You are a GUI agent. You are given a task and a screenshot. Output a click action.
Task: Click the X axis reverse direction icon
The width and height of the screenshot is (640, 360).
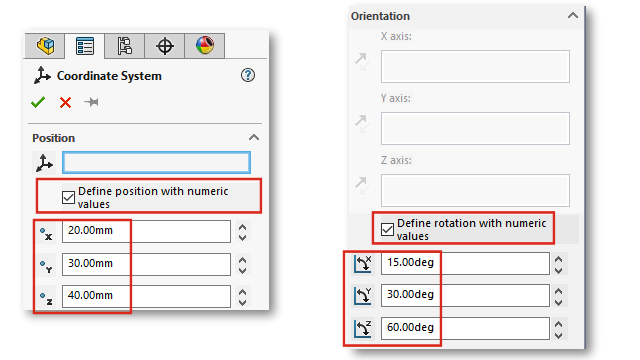coord(362,61)
